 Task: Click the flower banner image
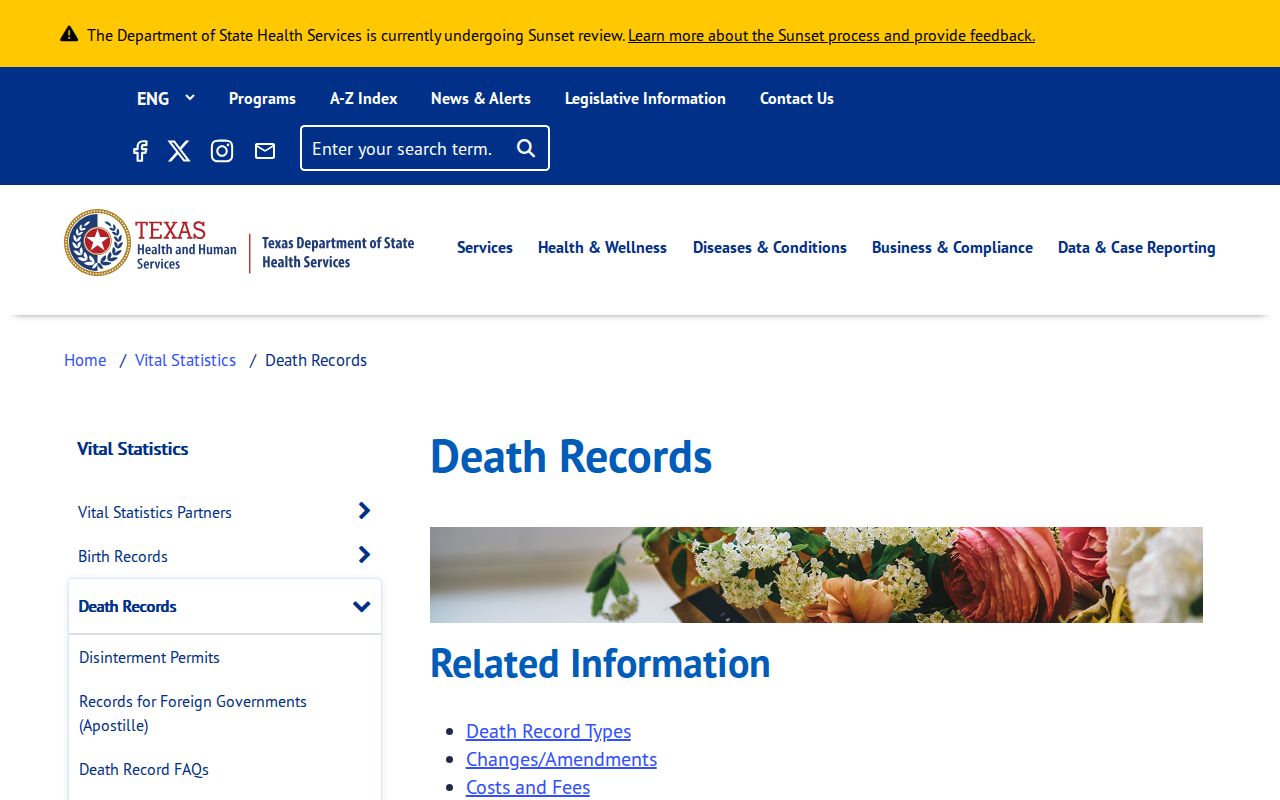click(816, 575)
